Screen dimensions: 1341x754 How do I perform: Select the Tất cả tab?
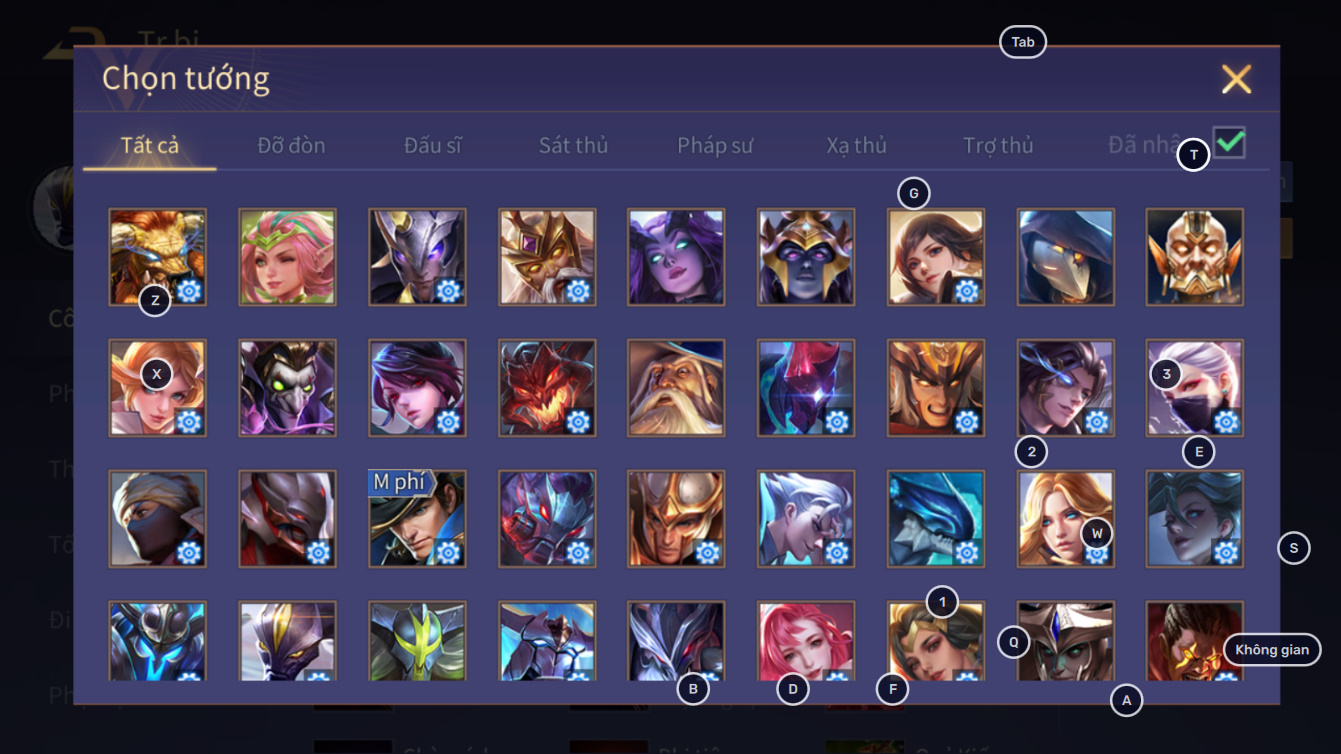tap(150, 145)
